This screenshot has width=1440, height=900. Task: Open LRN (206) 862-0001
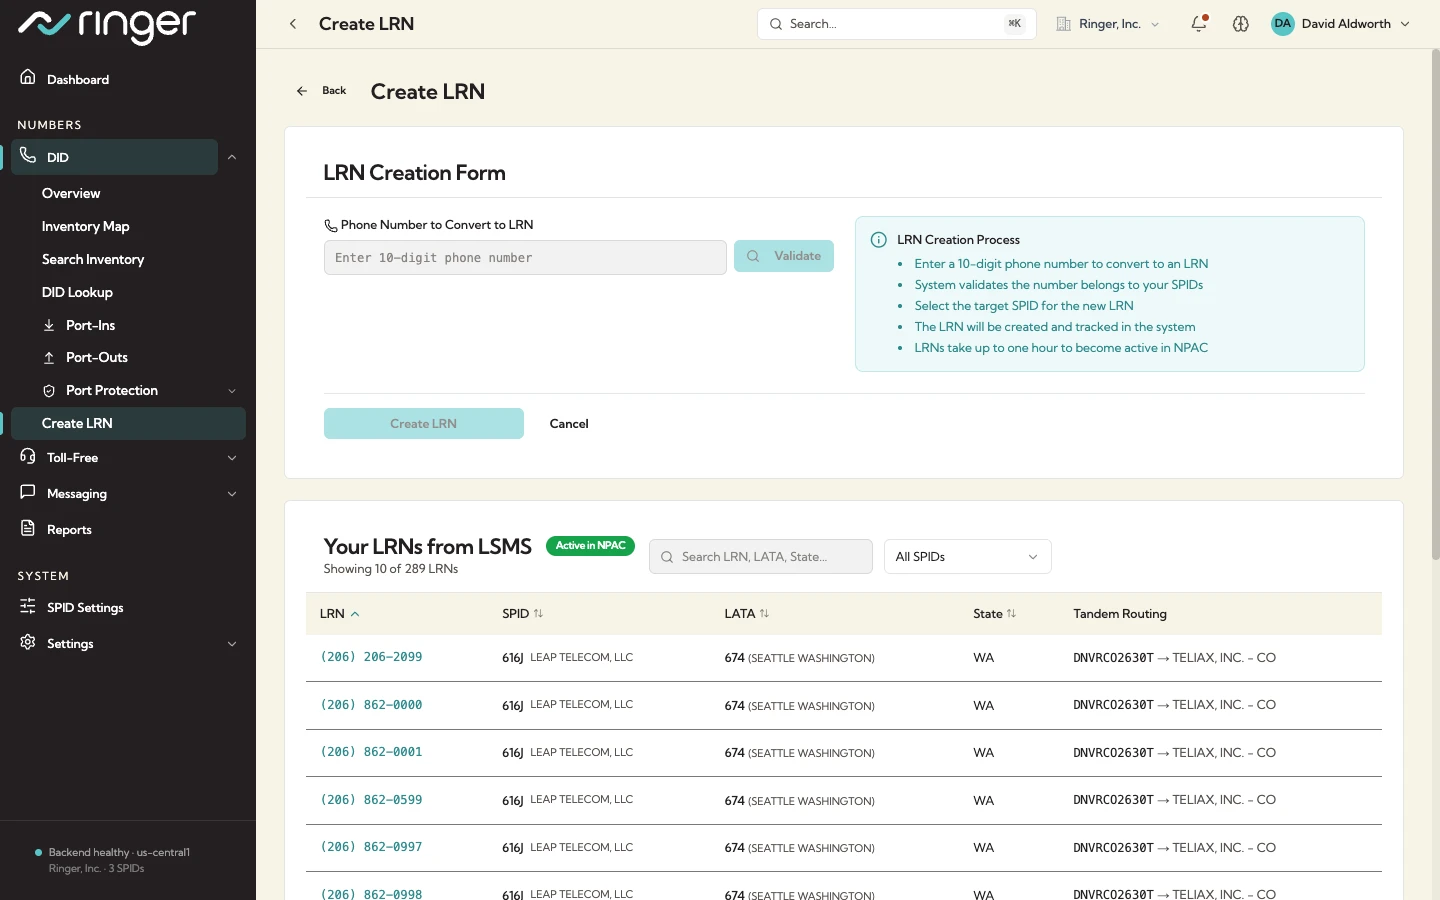(x=371, y=752)
